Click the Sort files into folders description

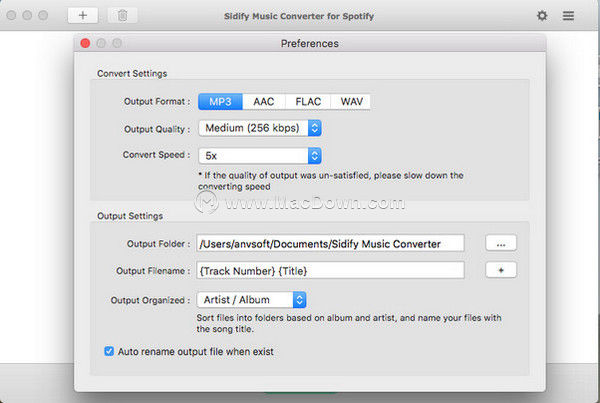pos(349,323)
